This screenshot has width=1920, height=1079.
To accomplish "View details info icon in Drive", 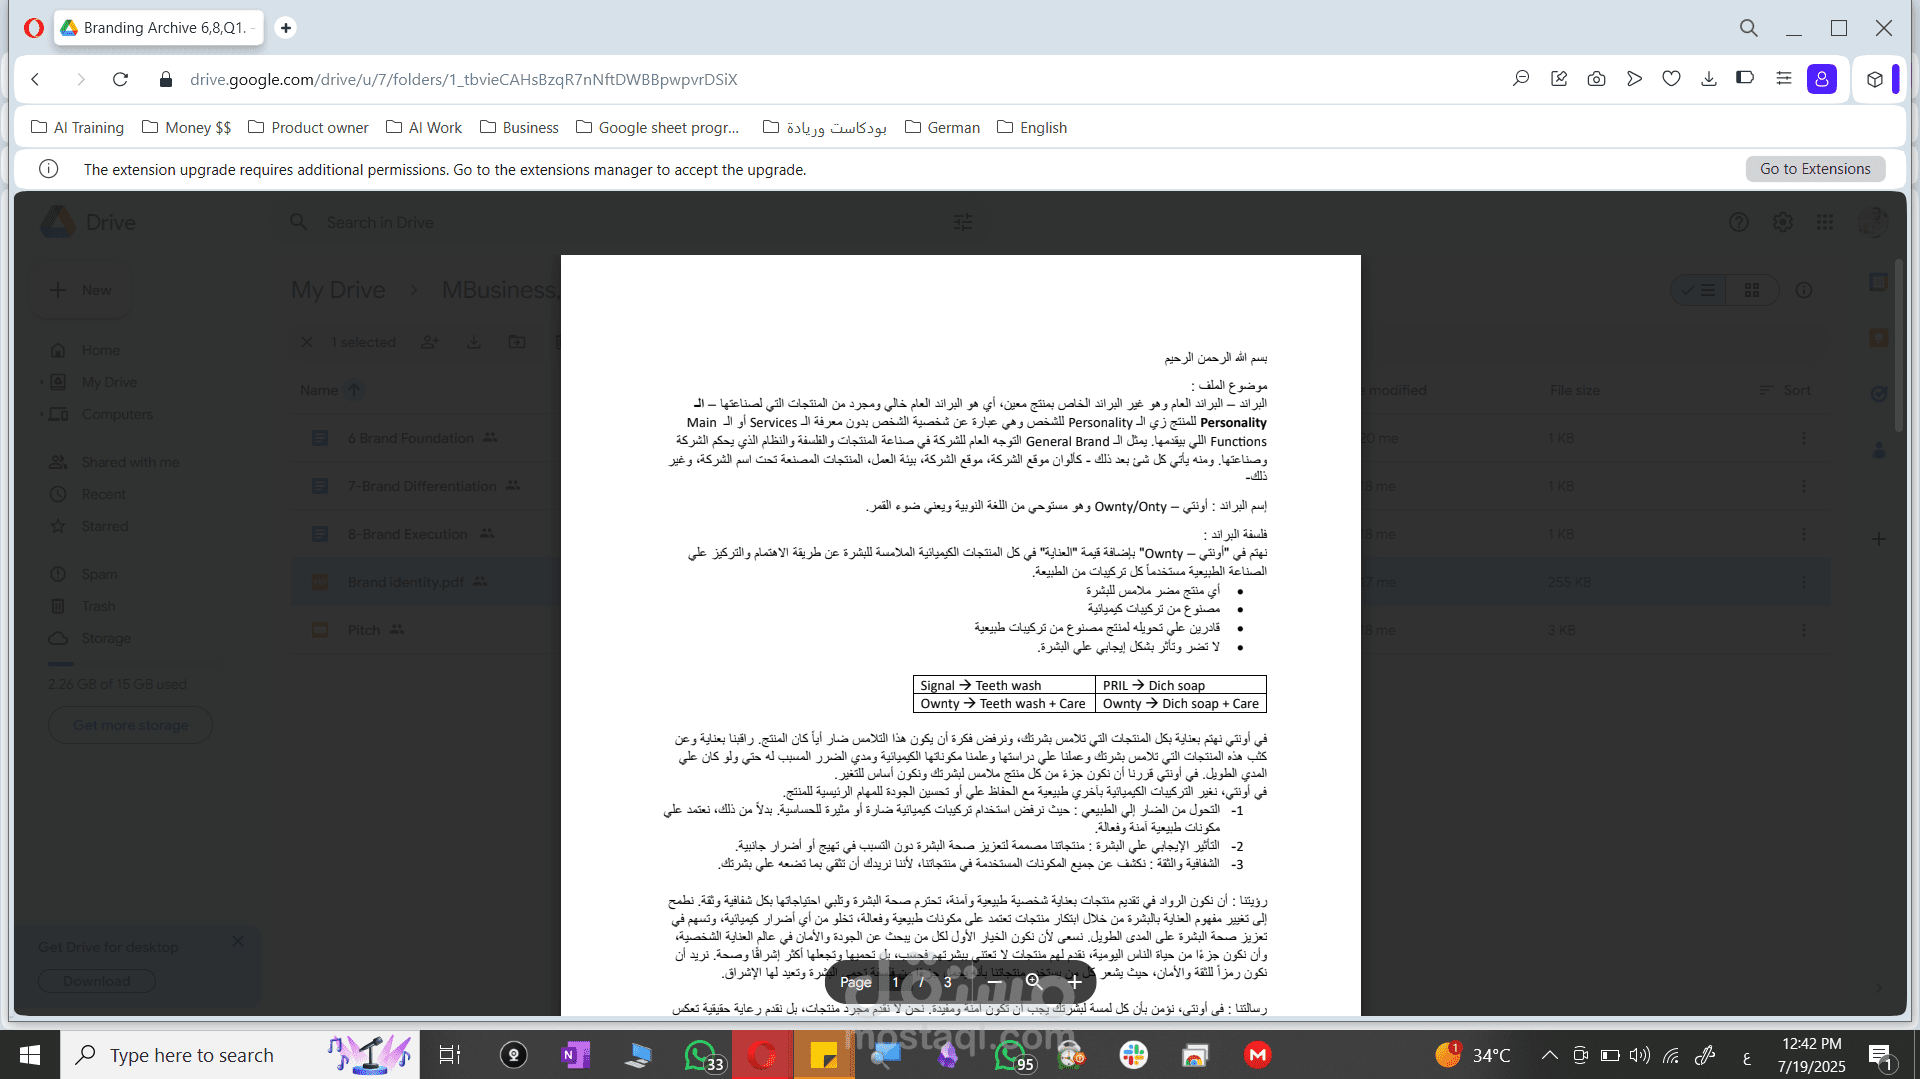I will tap(1804, 290).
